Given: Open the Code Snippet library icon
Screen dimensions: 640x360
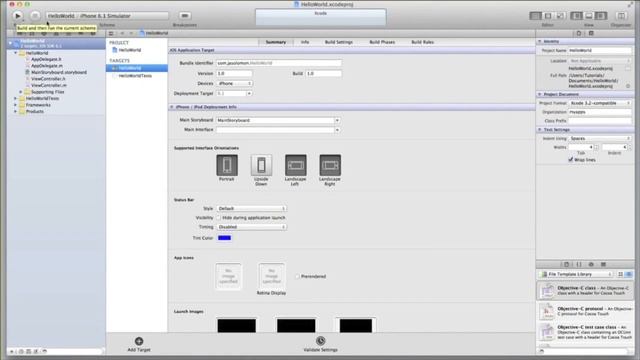Looking at the screenshot, I should pos(579,264).
